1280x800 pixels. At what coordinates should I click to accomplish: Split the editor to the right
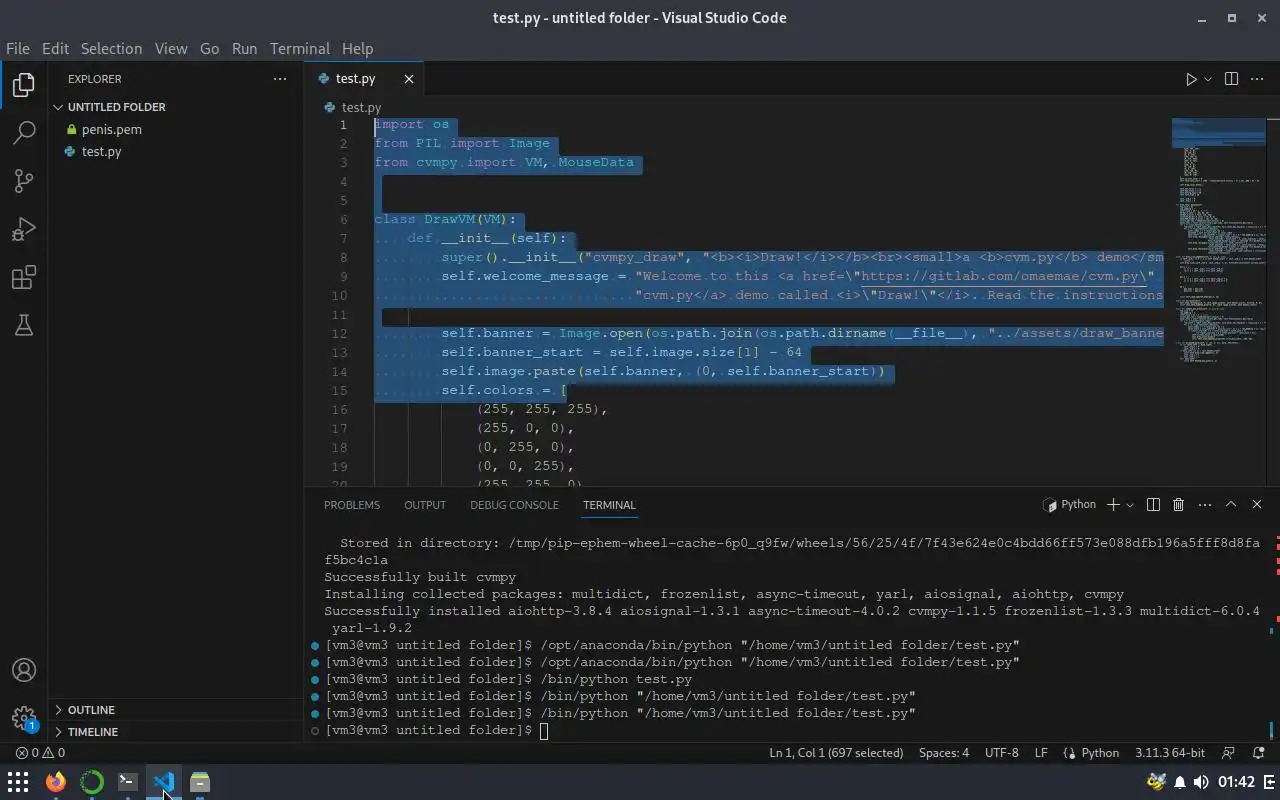[1231, 79]
